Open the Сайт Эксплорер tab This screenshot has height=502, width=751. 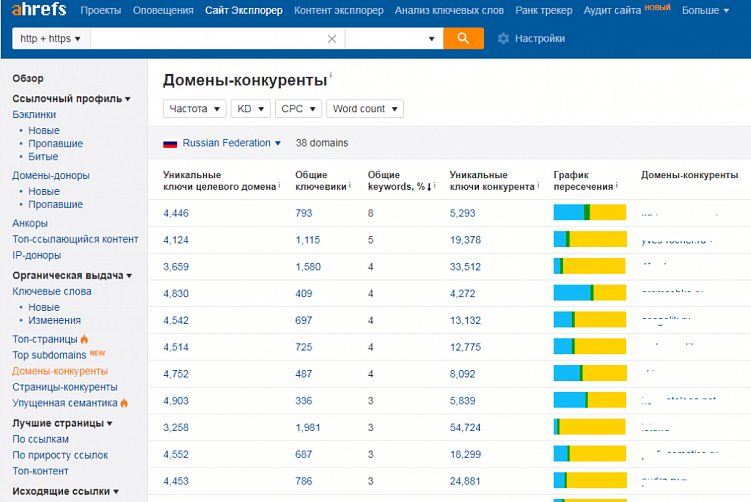coord(244,10)
